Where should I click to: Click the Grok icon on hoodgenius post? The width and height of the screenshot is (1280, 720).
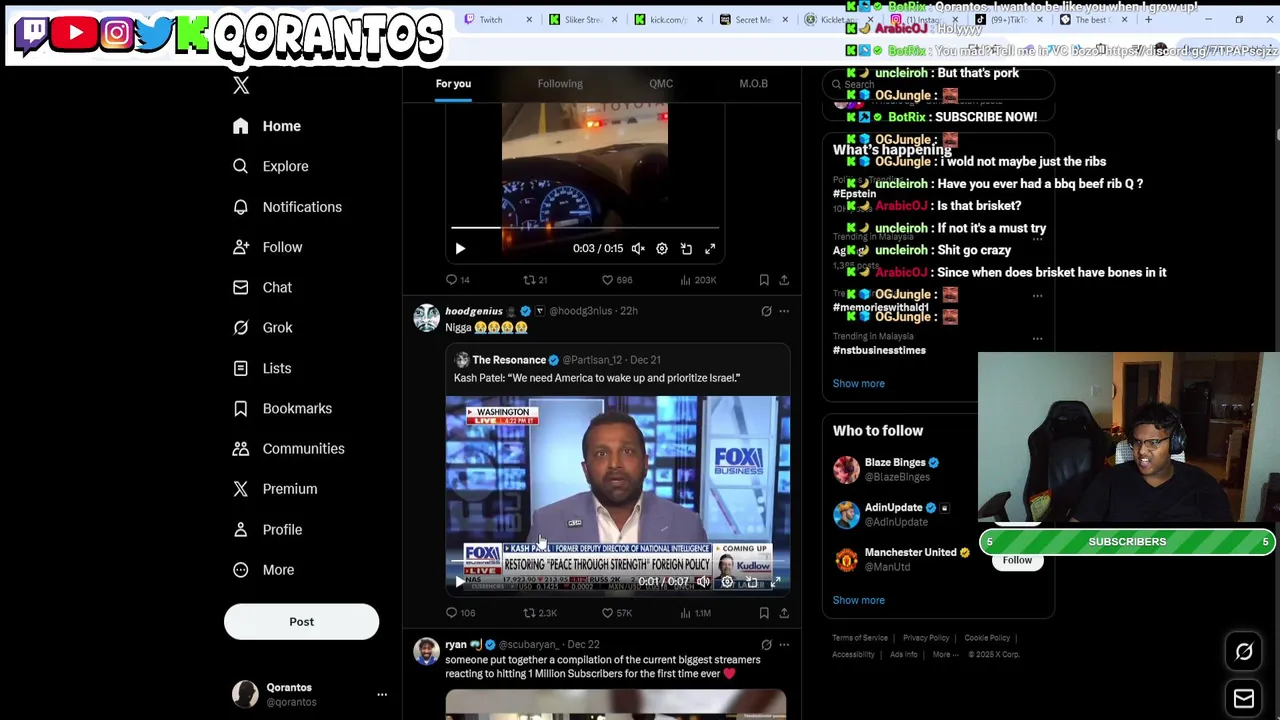(766, 311)
